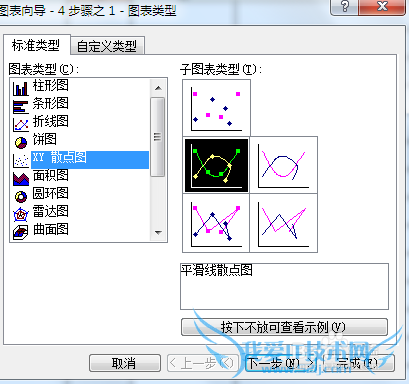This screenshot has height=384, width=409.
Task: Click the 上一步 back button
Action: click(x=202, y=363)
